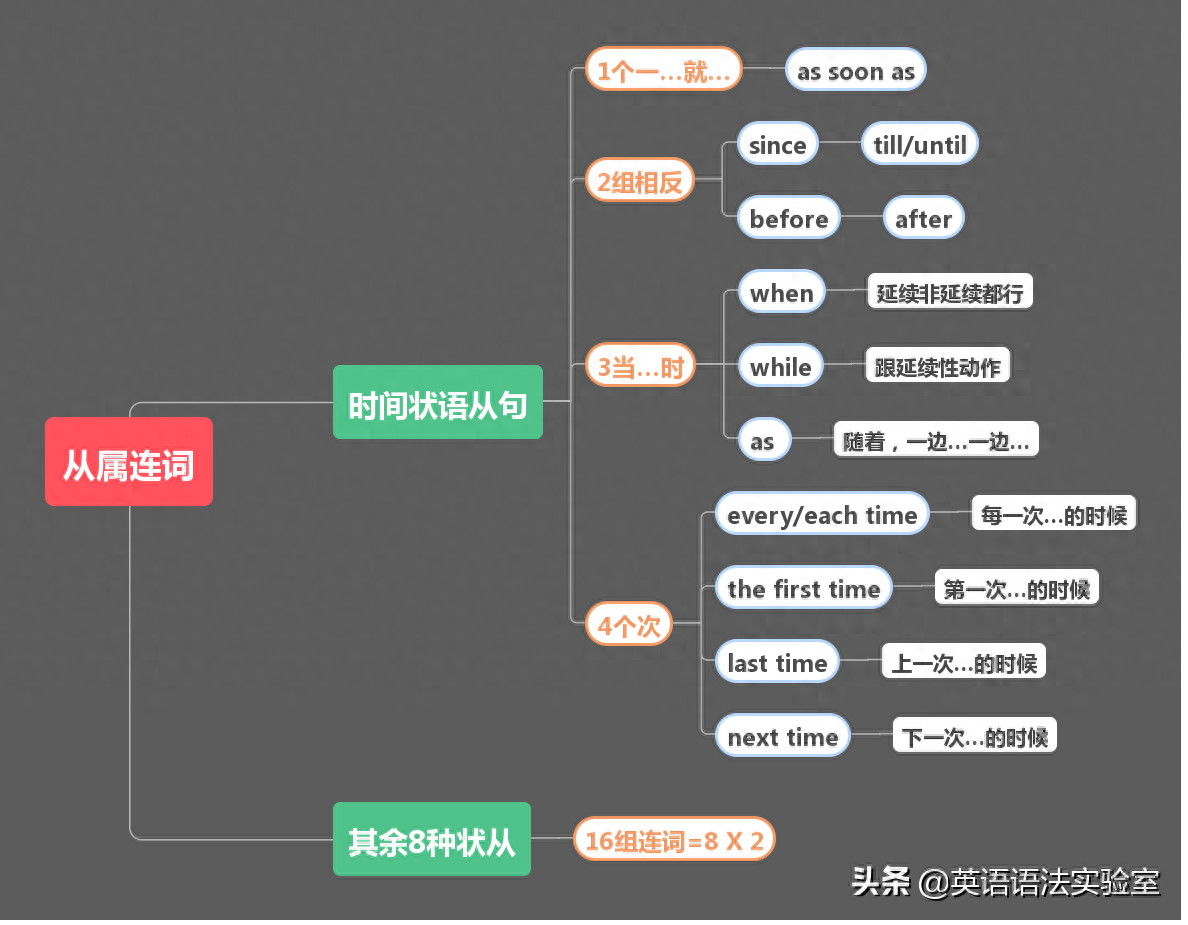Select the root node 从属连词
Screen dimensions: 1188x925
[129, 462]
